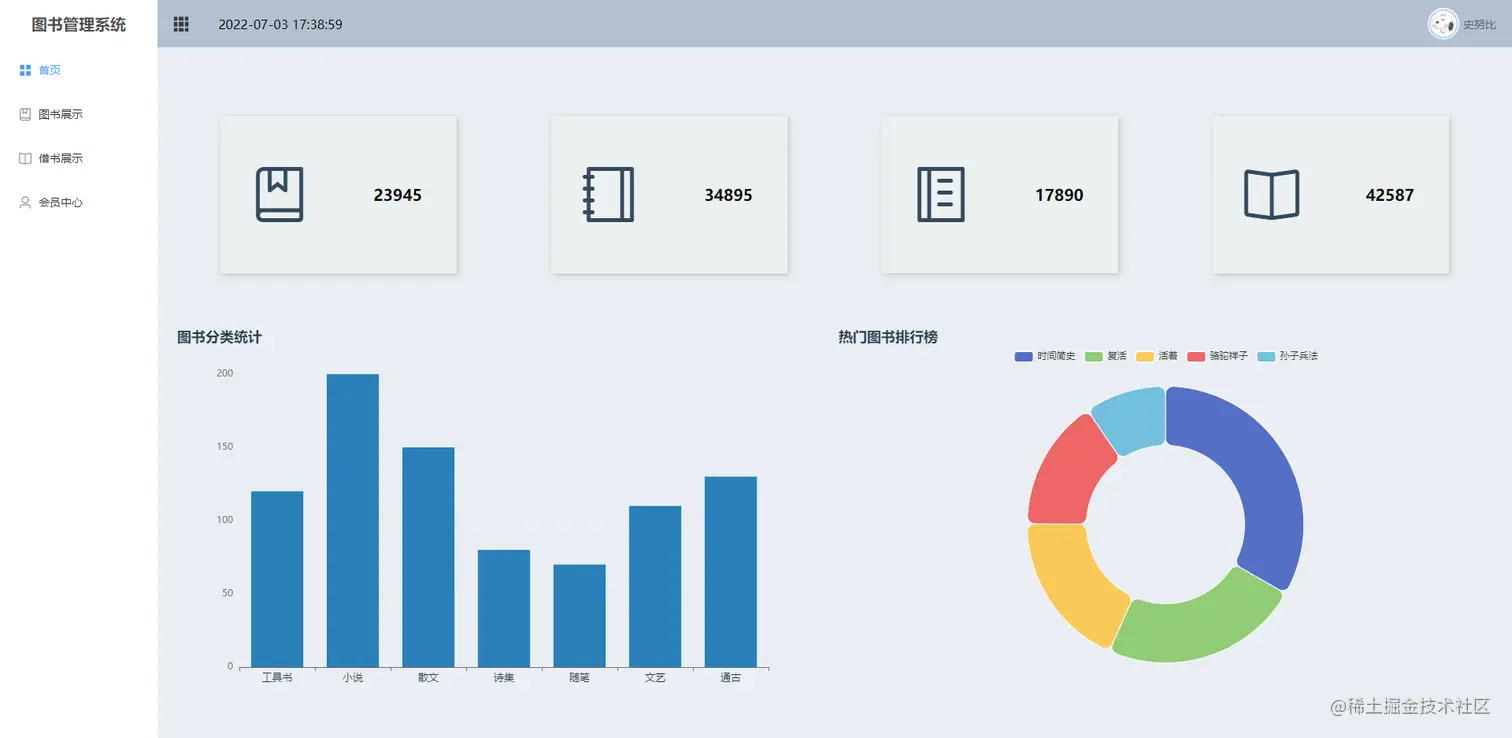Click the 100 y-axis label
This screenshot has width=1512, height=738.
click(x=225, y=520)
